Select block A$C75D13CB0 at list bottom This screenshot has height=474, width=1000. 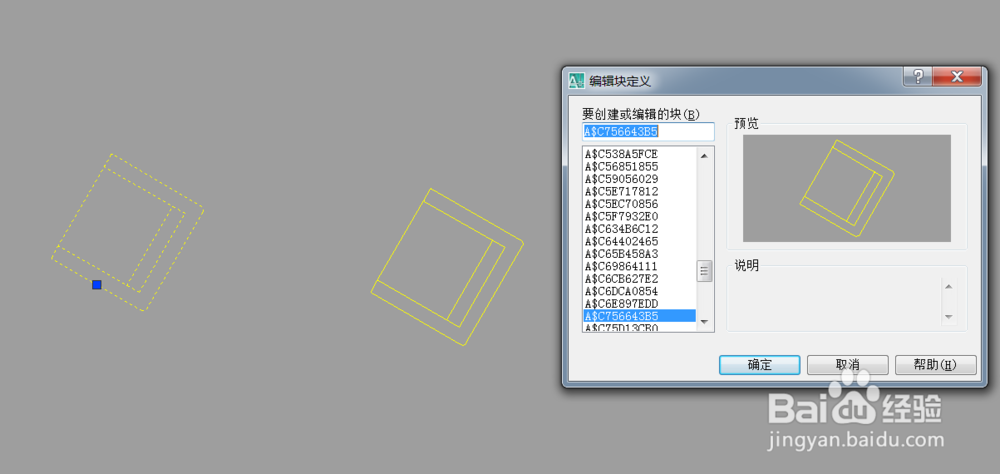click(621, 327)
